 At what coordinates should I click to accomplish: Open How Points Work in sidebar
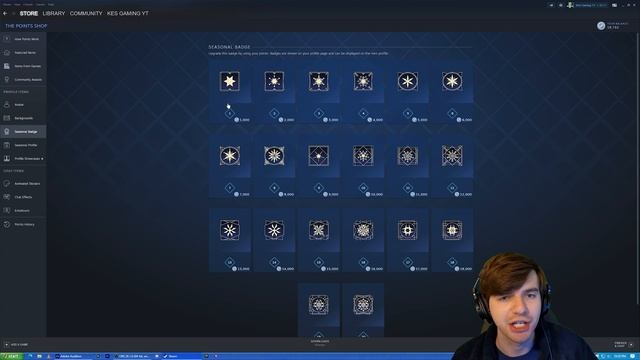23,39
